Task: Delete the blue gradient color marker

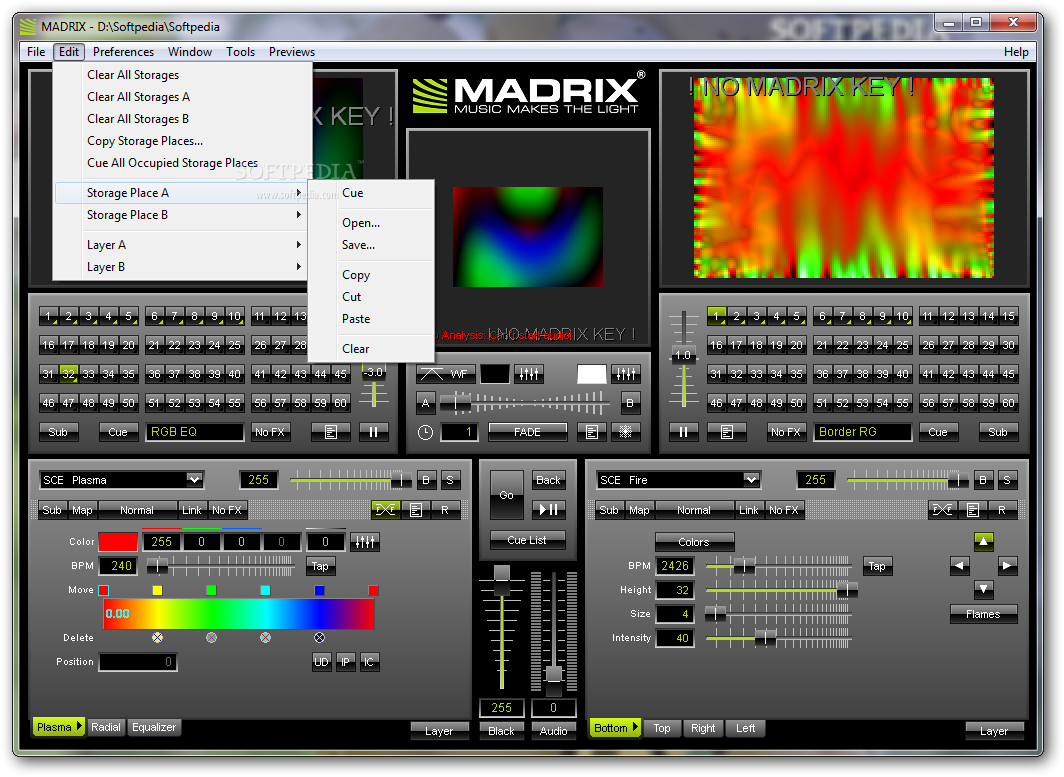Action: (x=320, y=637)
